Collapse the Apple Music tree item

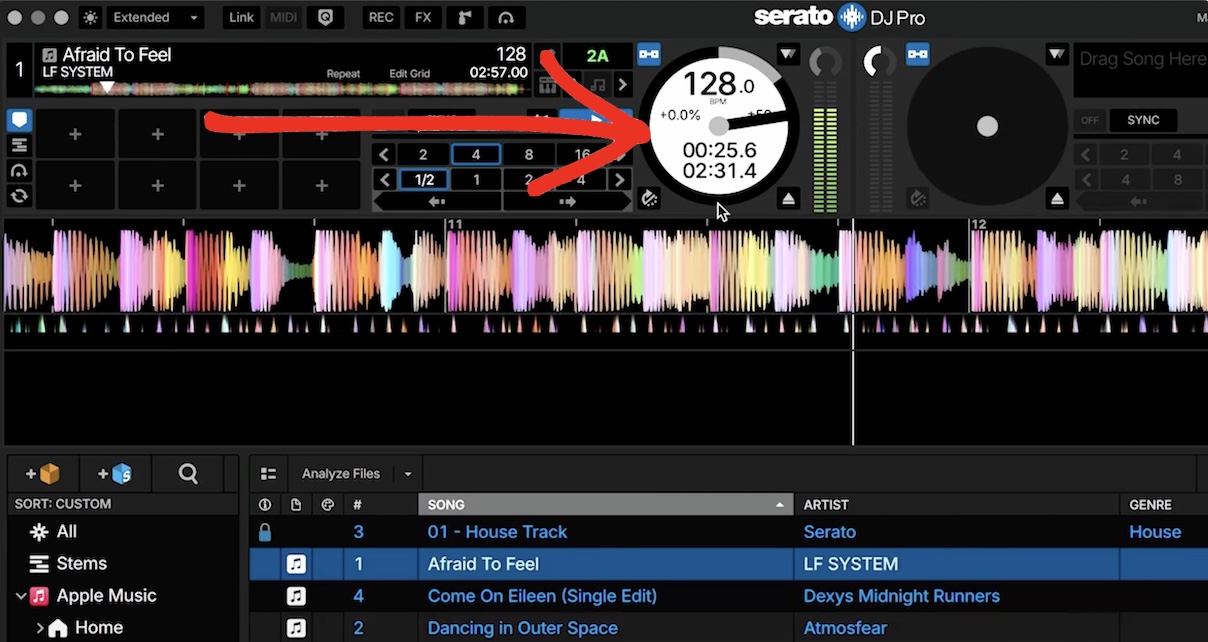point(20,596)
